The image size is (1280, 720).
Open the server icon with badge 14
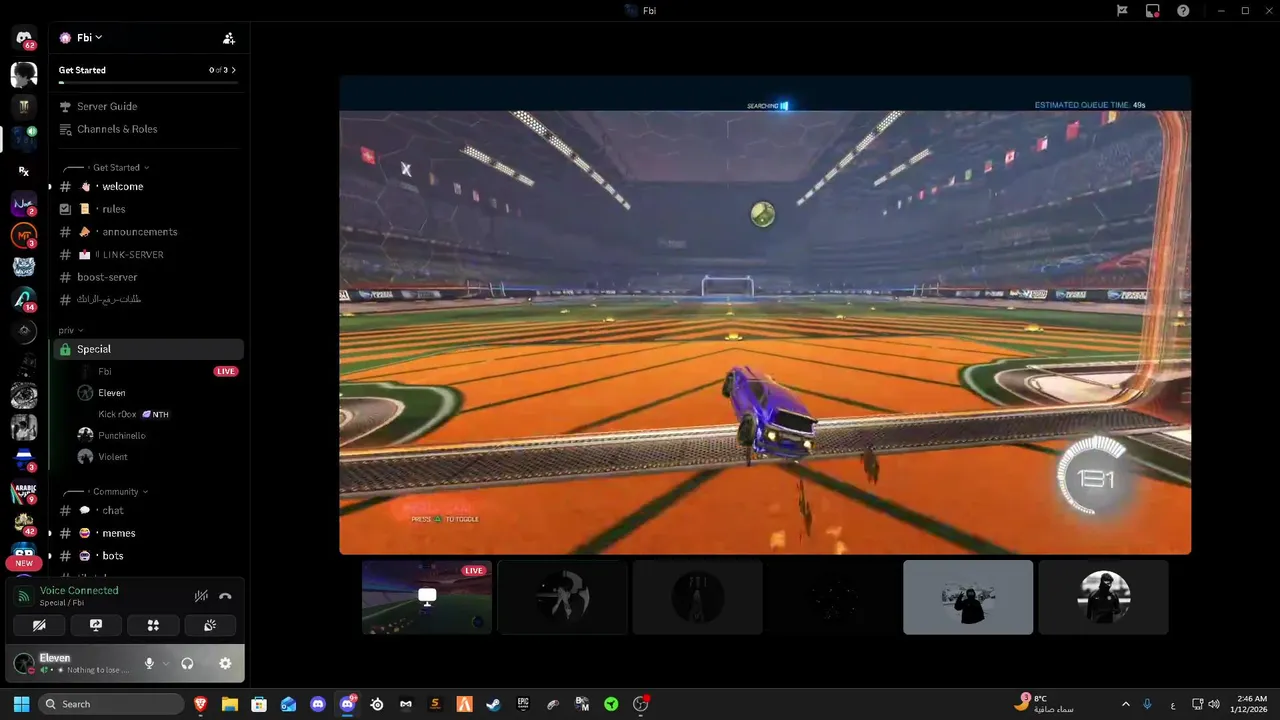click(24, 298)
